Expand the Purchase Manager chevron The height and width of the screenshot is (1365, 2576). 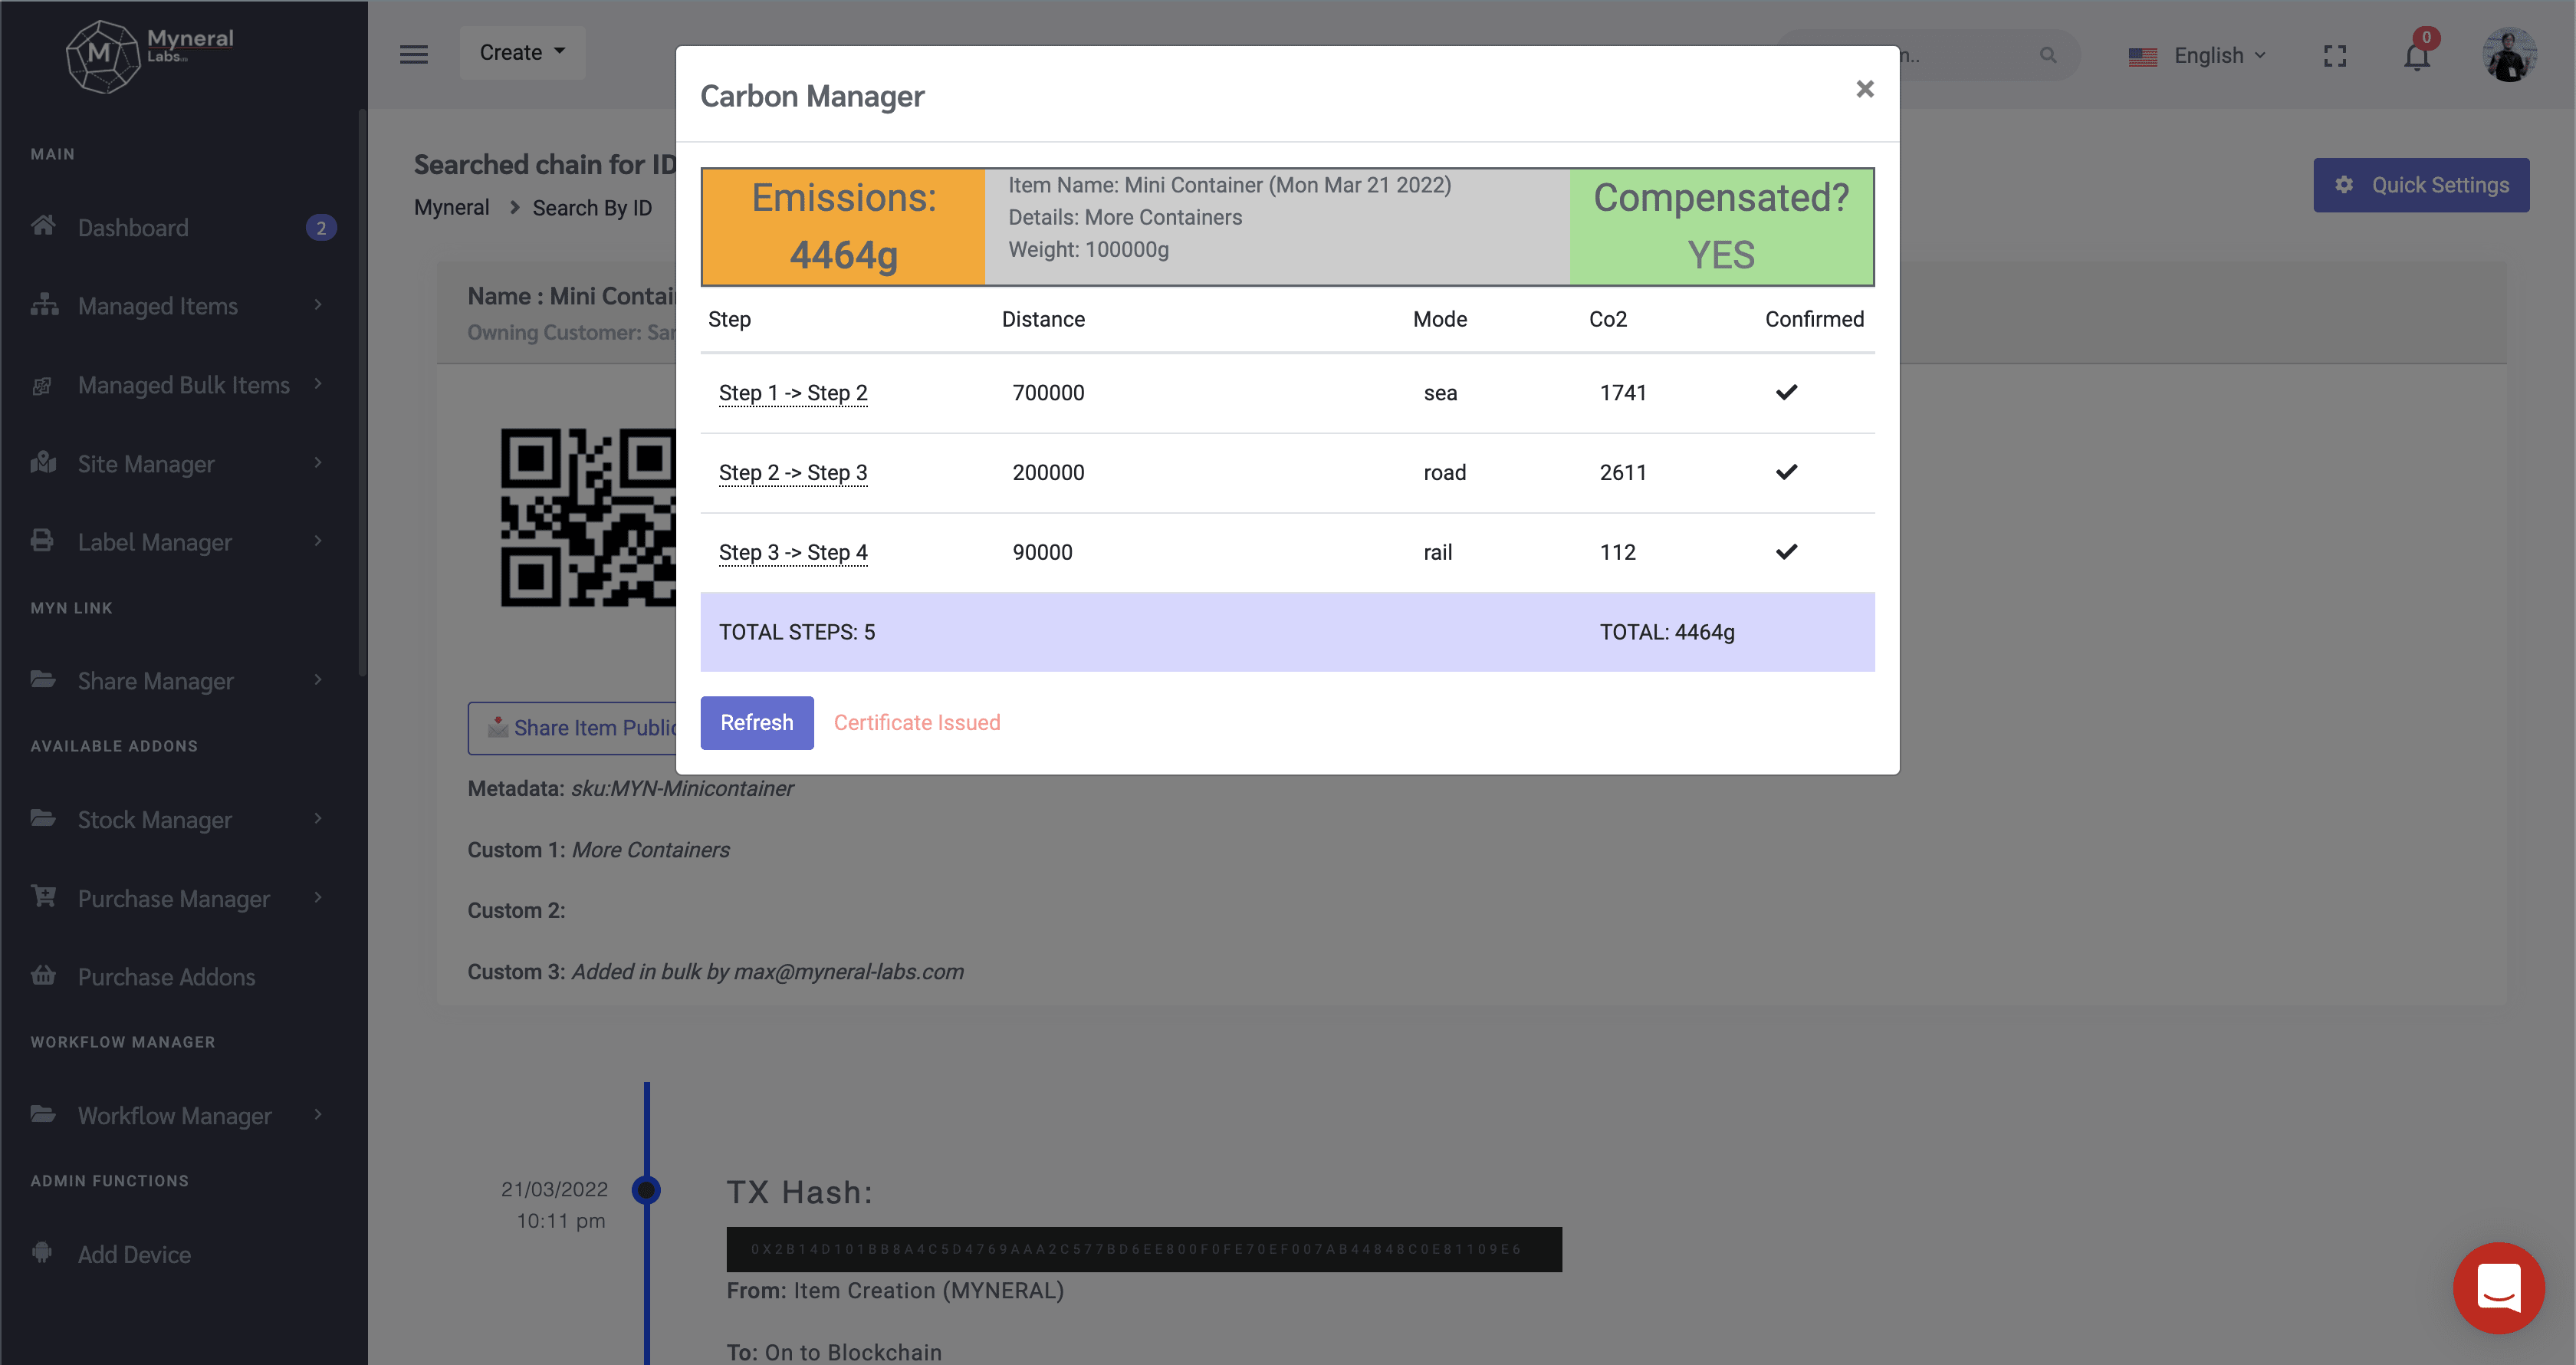click(318, 897)
